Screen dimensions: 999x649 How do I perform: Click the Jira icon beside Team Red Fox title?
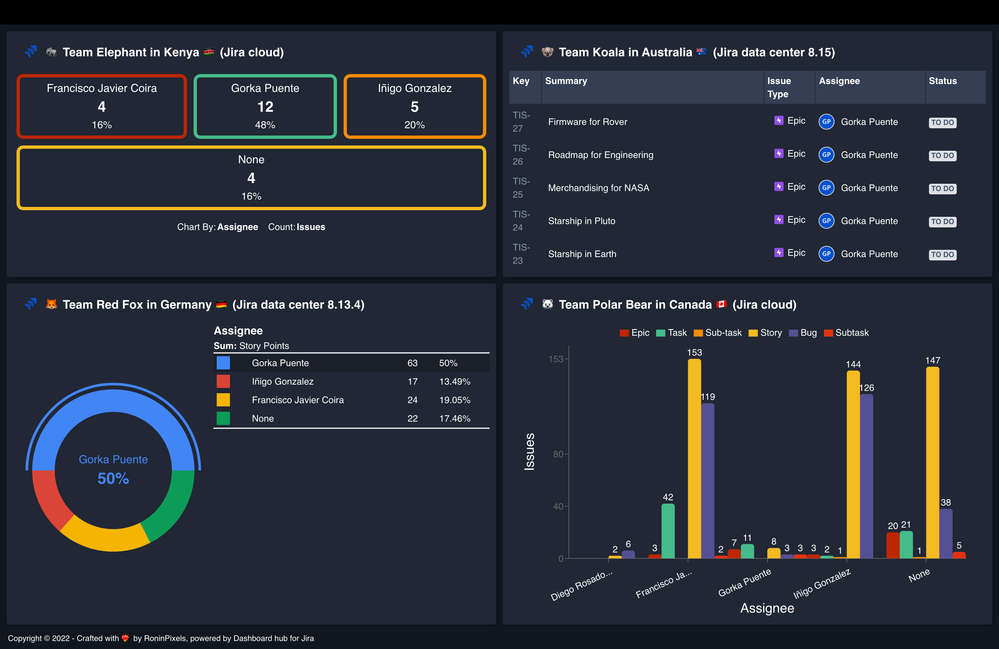31,304
